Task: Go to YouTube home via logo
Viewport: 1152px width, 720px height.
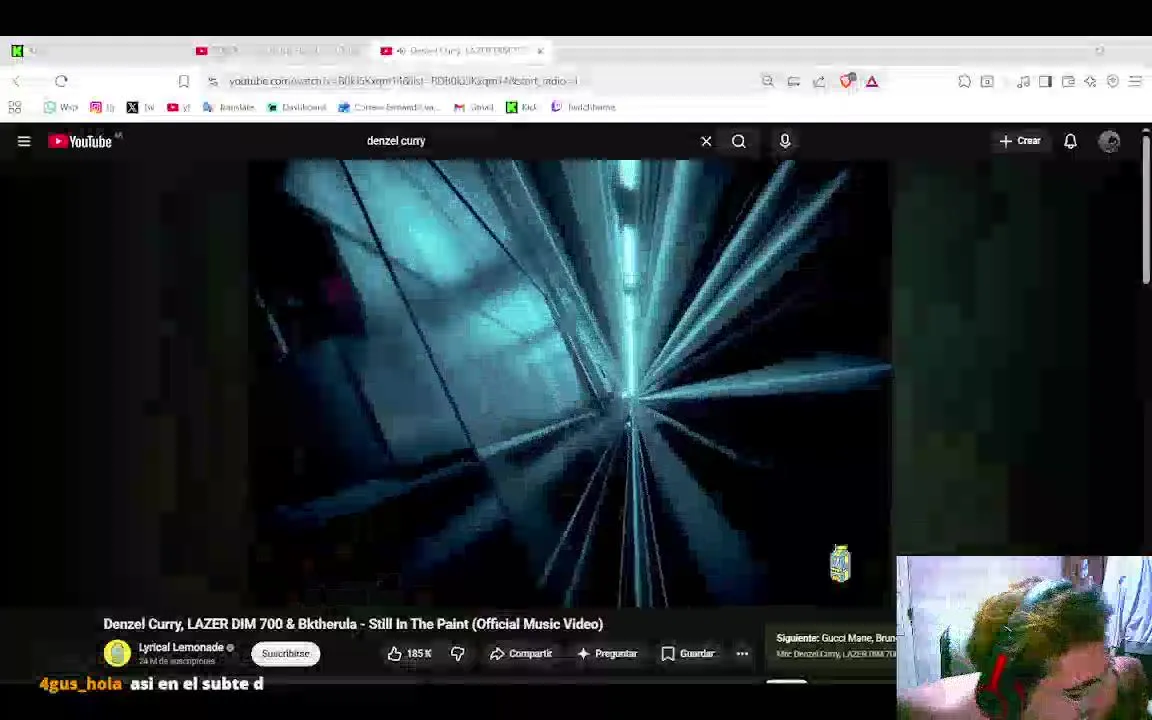Action: point(79,141)
